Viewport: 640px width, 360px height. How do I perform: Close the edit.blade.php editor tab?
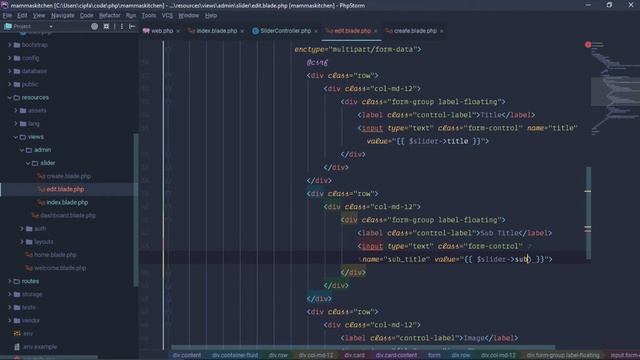(x=376, y=31)
